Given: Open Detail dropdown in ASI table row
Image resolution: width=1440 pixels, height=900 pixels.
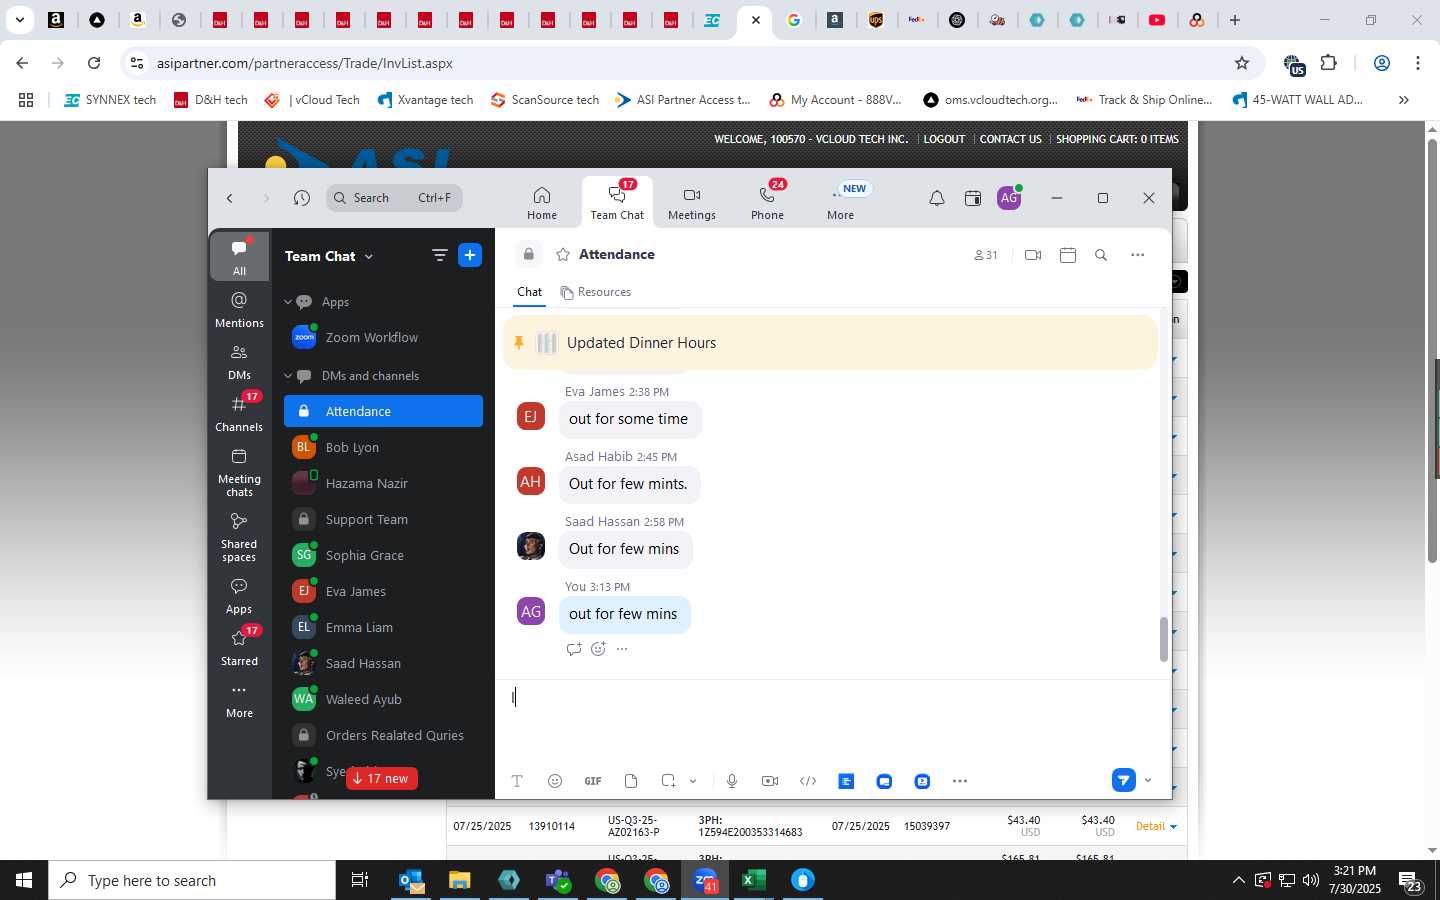Looking at the screenshot, I should 1156,826.
